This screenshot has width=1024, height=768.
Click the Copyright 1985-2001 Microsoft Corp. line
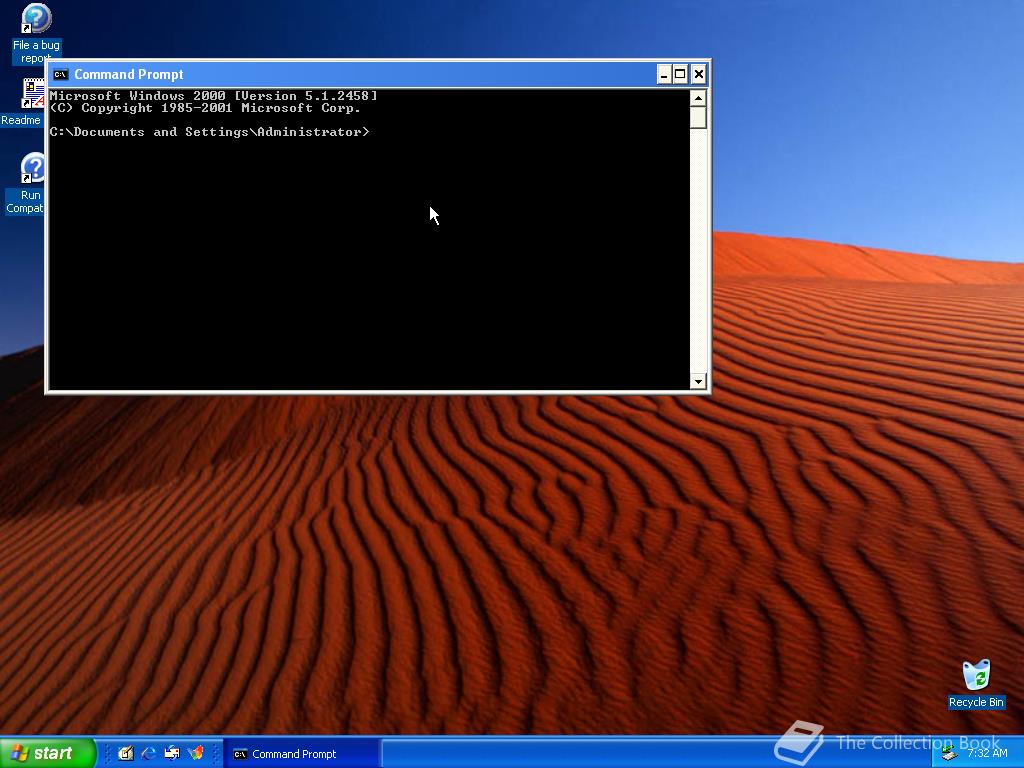point(205,108)
